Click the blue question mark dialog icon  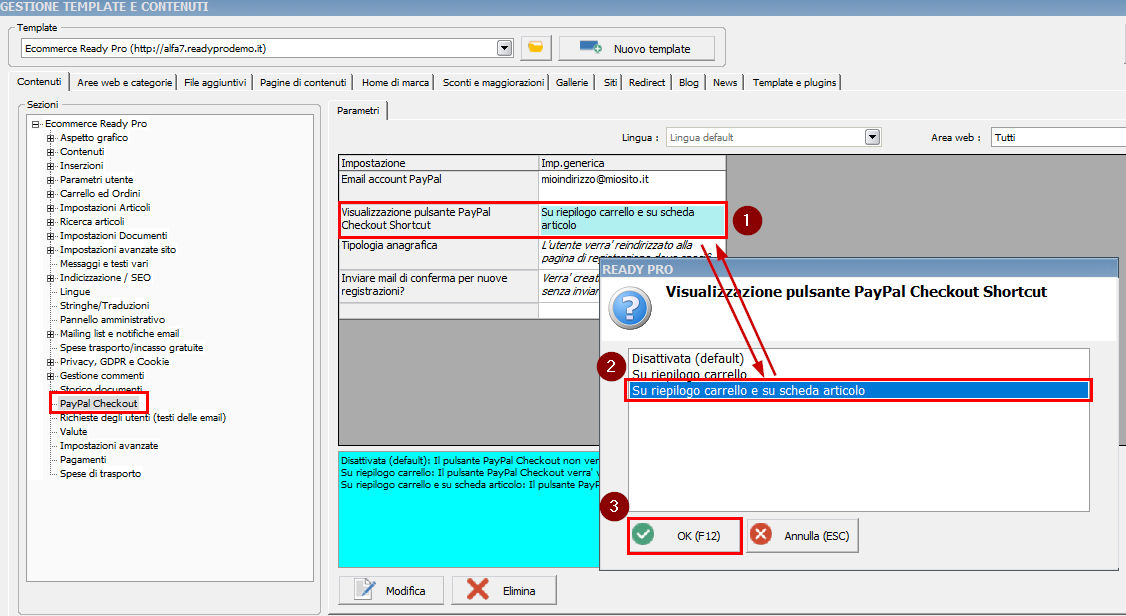[x=630, y=308]
